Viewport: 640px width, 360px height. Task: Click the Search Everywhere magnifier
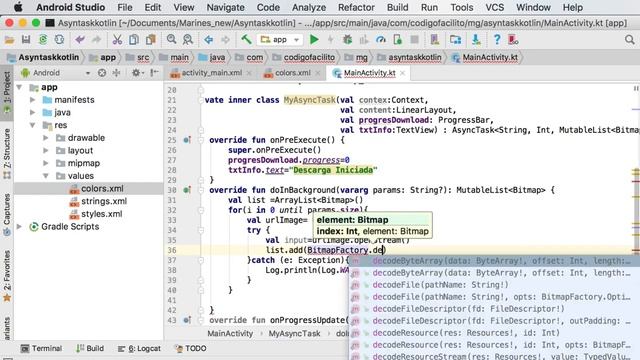[629, 40]
